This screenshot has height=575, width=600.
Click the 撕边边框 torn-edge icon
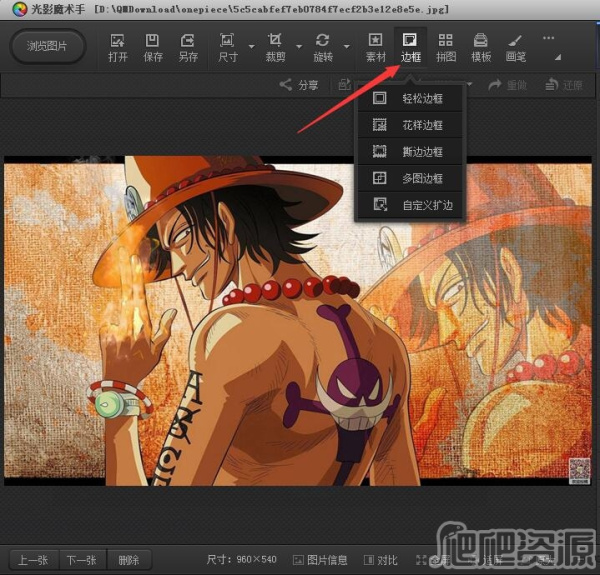(380, 151)
